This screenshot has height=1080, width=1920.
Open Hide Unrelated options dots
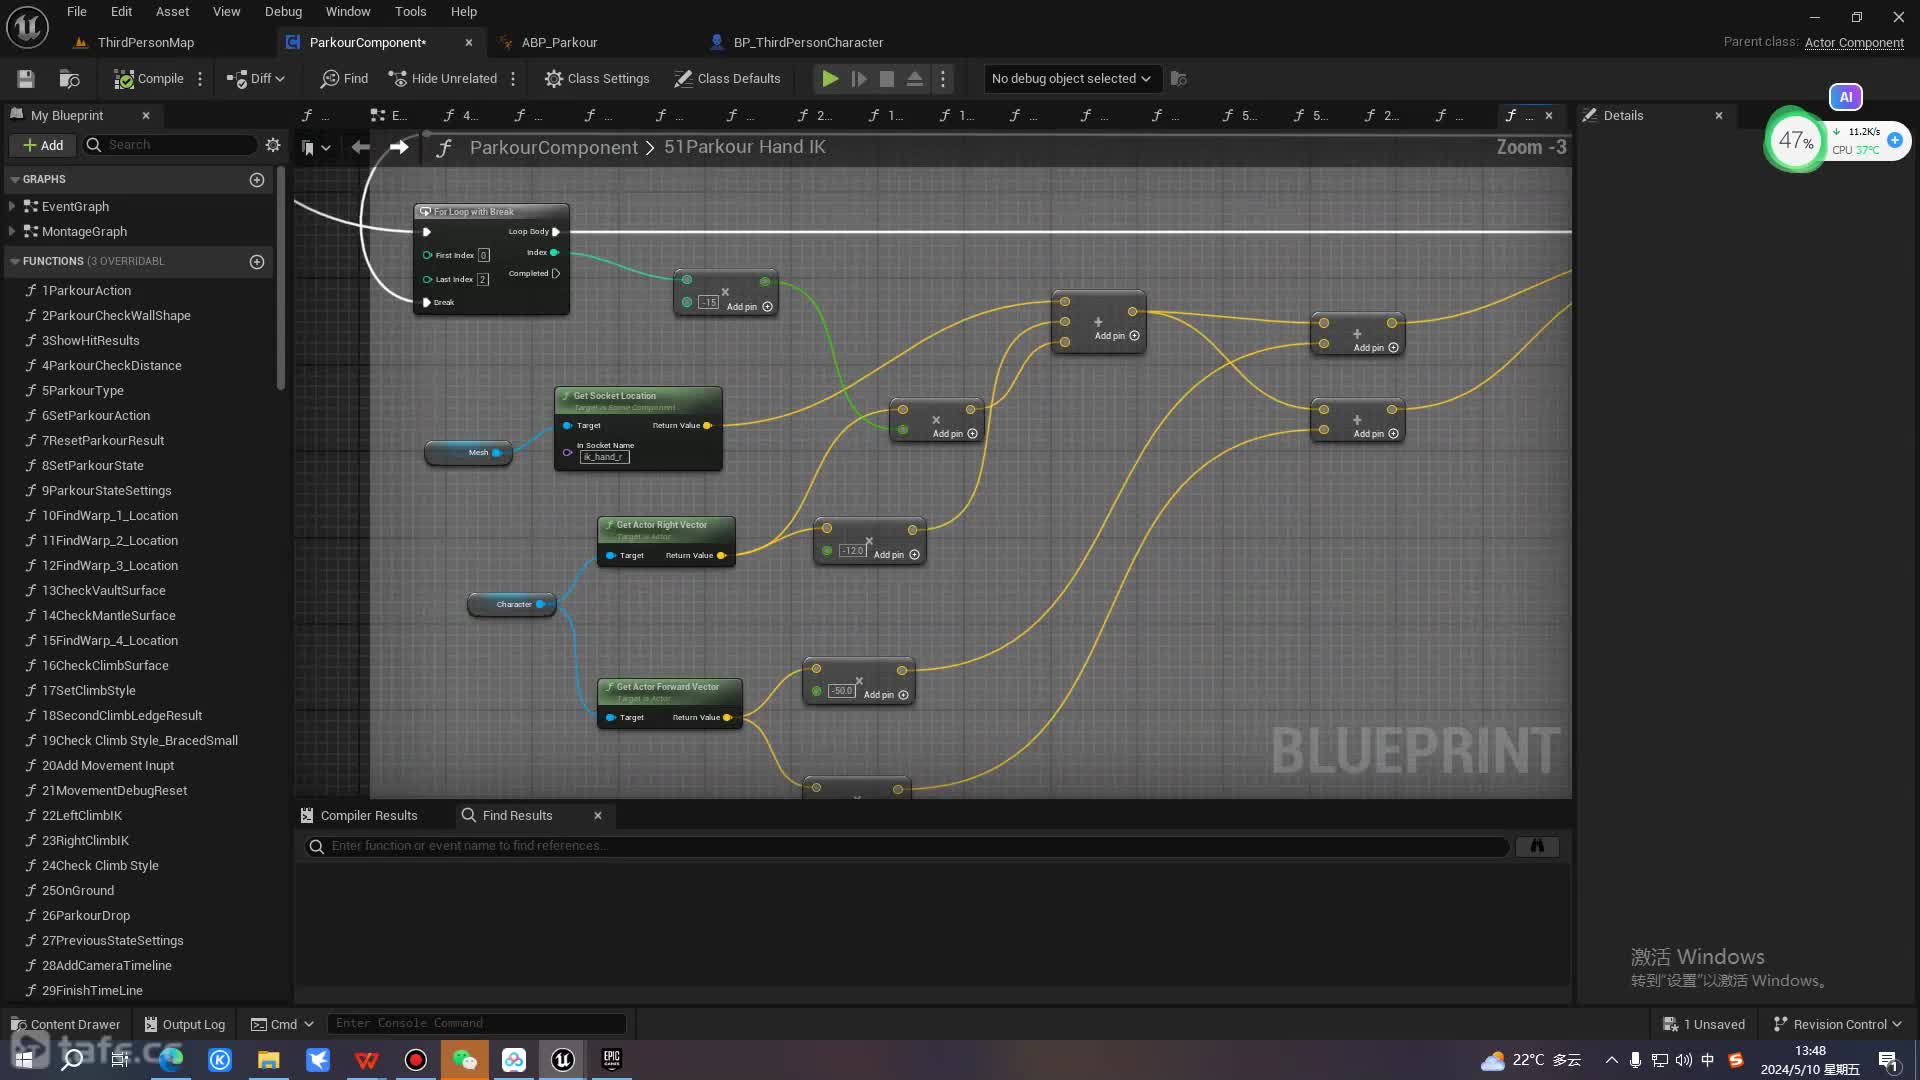coord(513,78)
